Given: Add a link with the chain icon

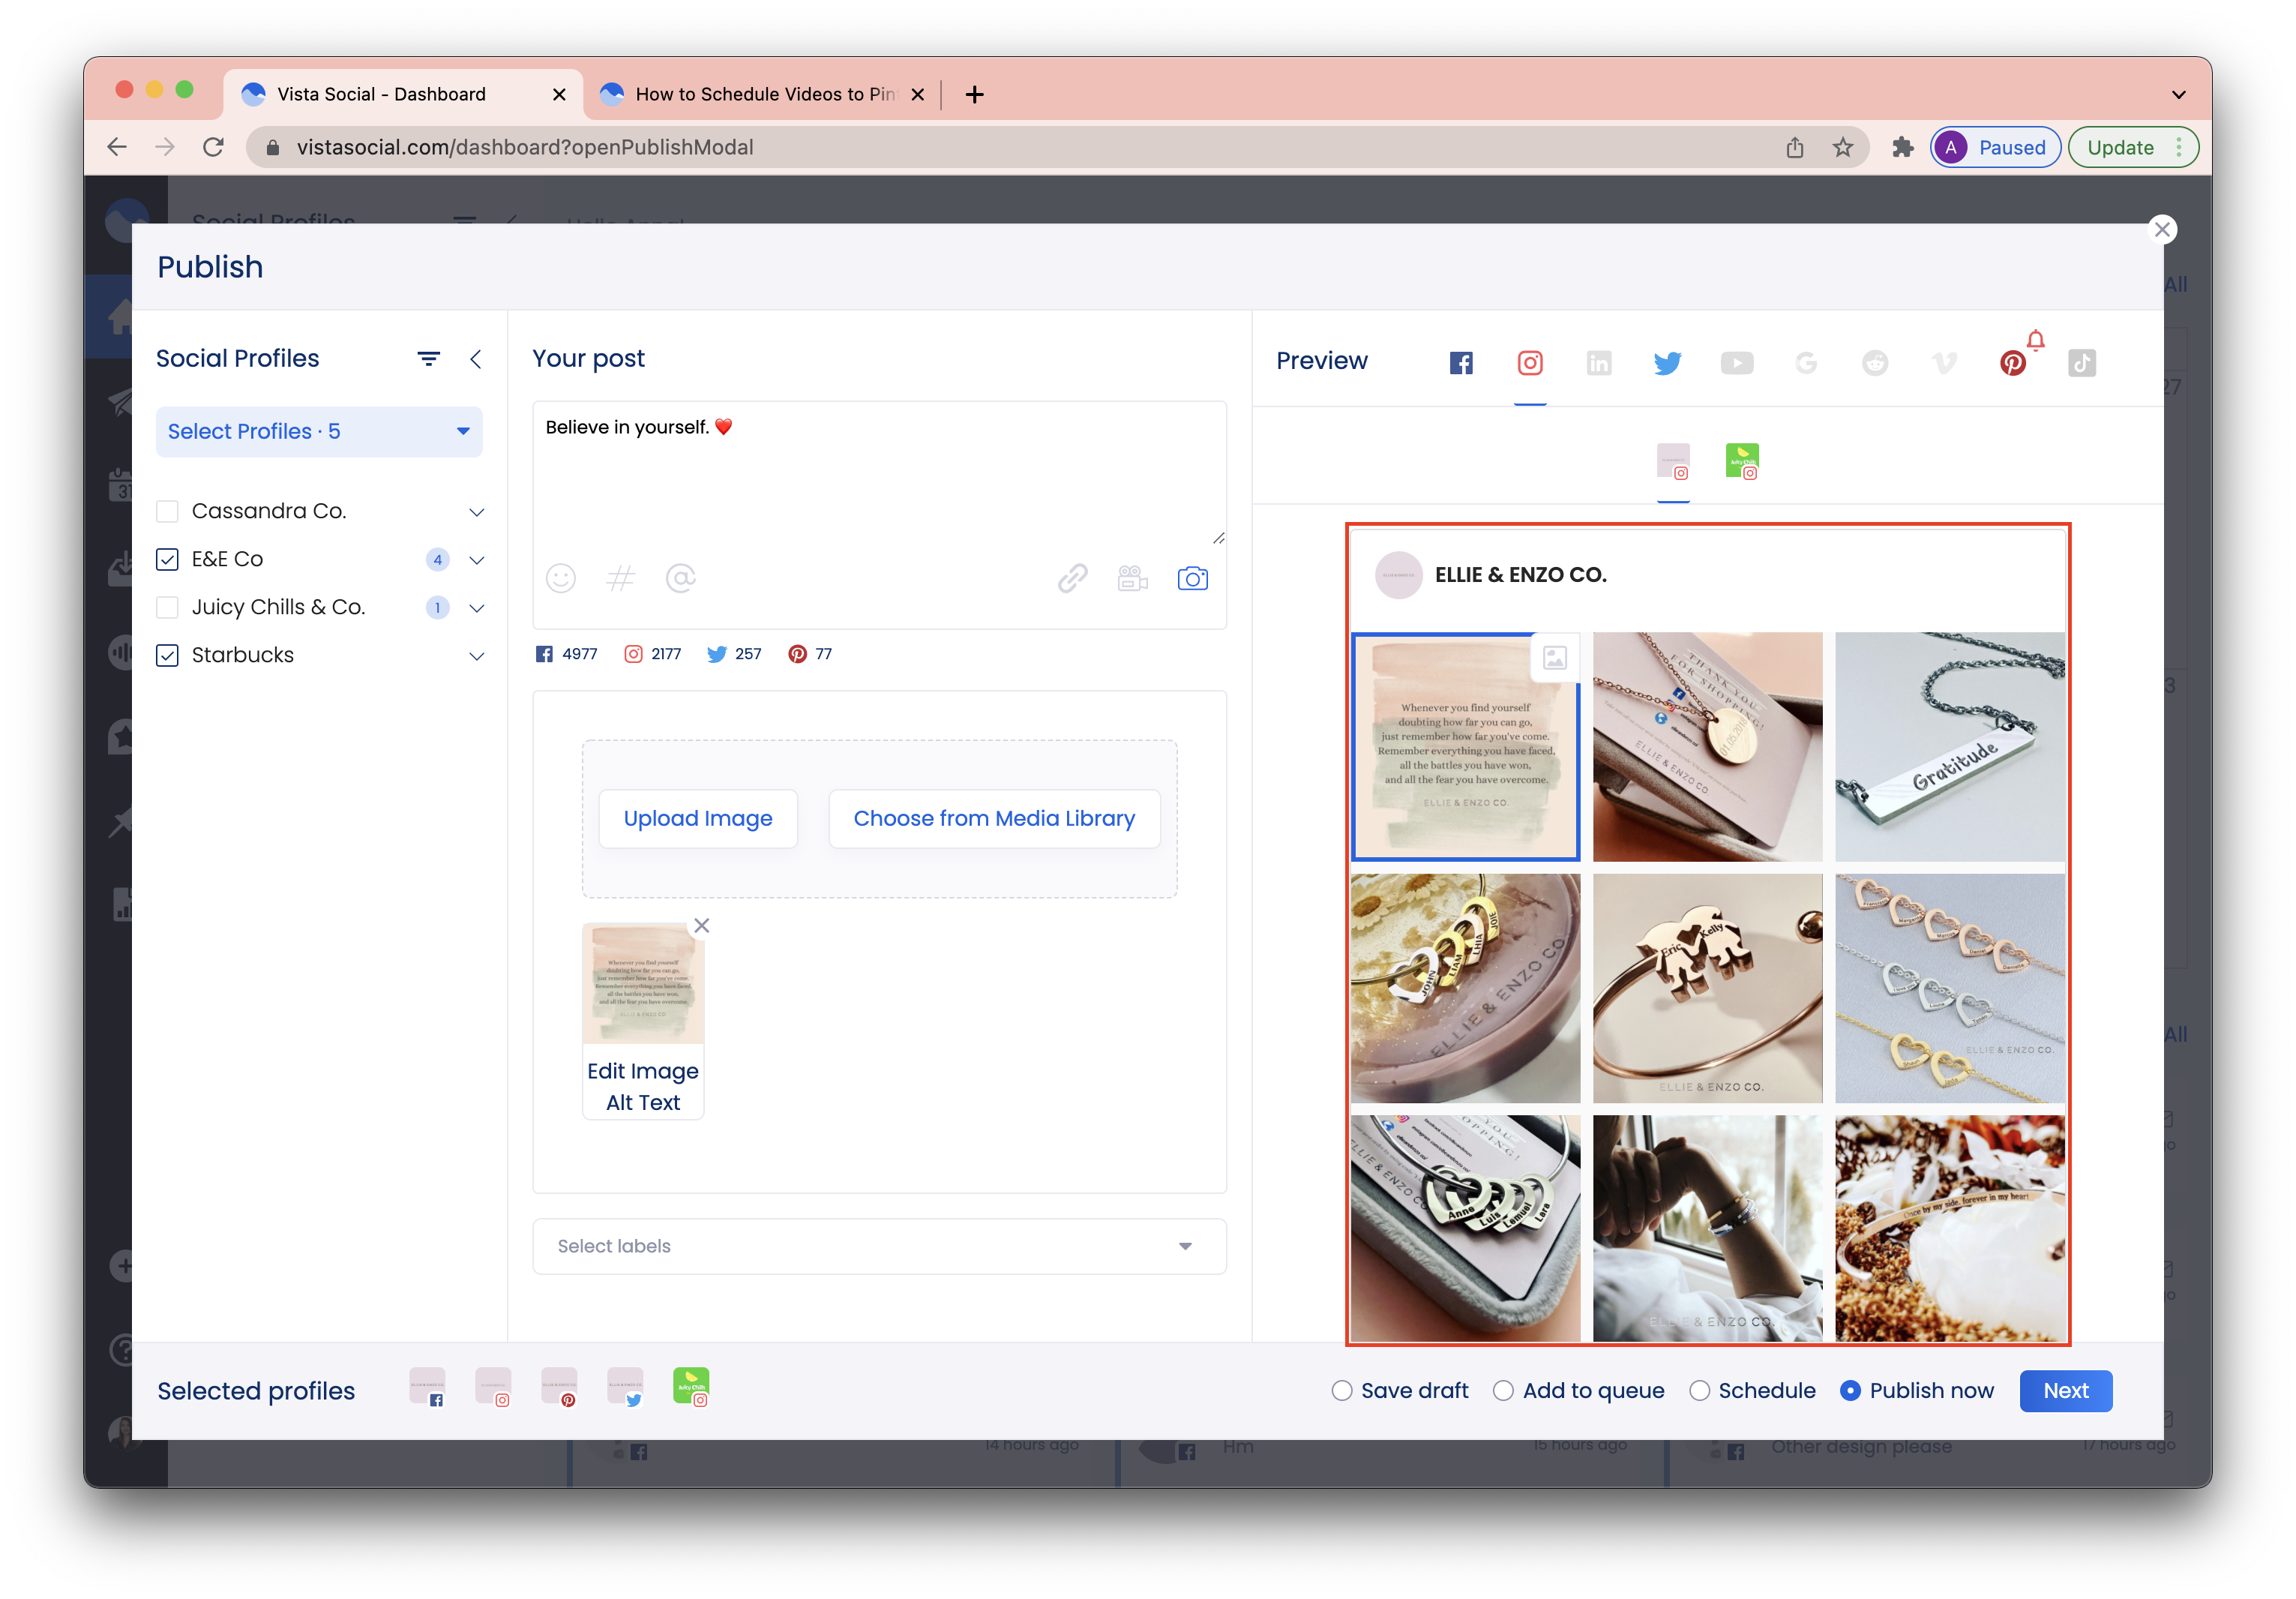Looking at the screenshot, I should (x=1073, y=578).
